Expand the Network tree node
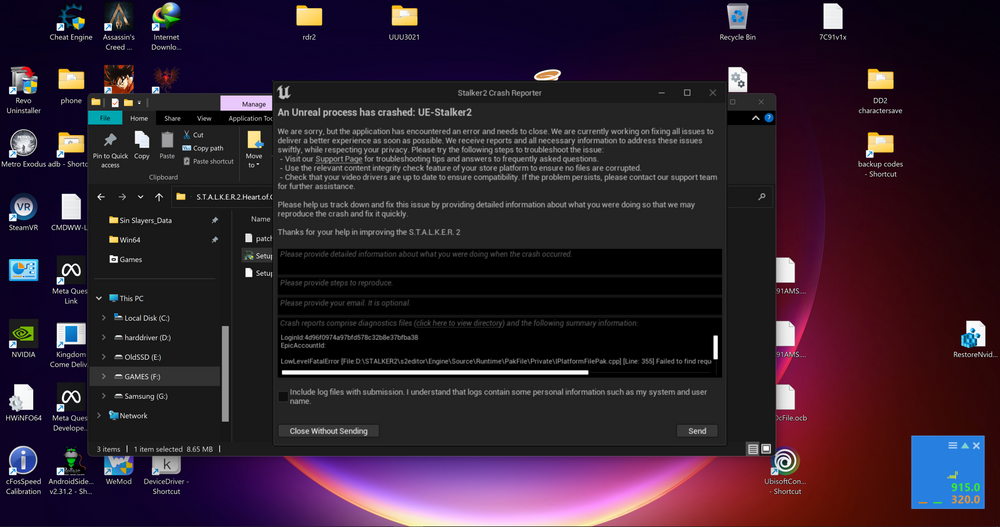 [x=99, y=415]
